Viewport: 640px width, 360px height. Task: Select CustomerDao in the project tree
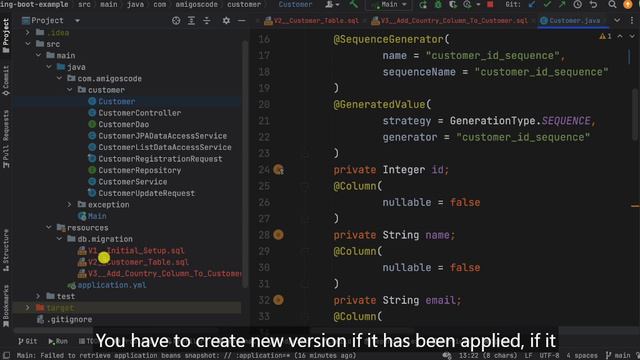pyautogui.click(x=123, y=124)
